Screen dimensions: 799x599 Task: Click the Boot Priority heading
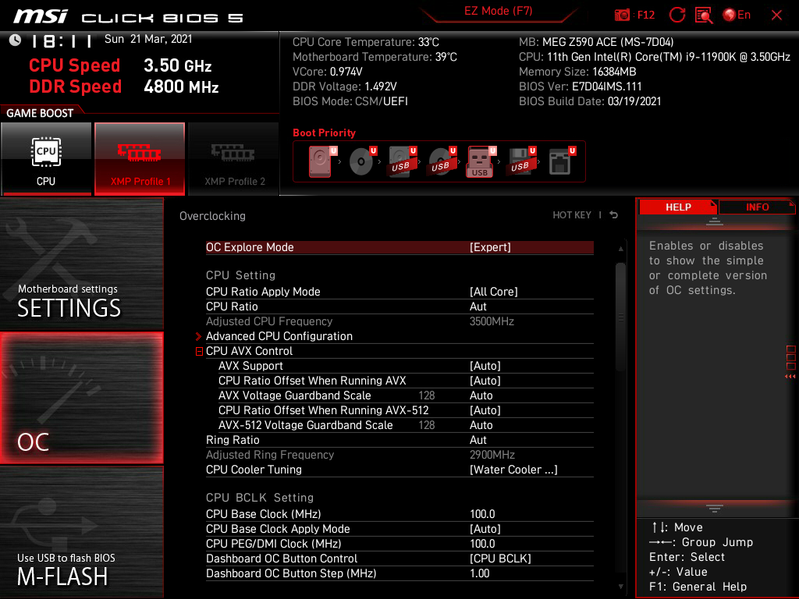click(x=324, y=133)
